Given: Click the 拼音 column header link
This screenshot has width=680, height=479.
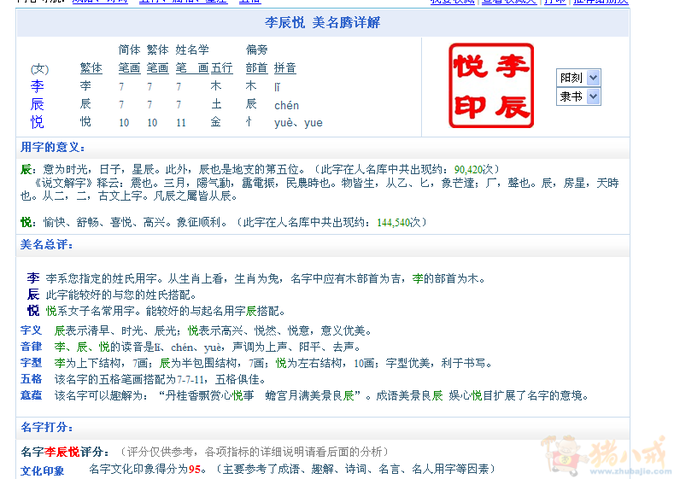Looking at the screenshot, I should coord(285,68).
